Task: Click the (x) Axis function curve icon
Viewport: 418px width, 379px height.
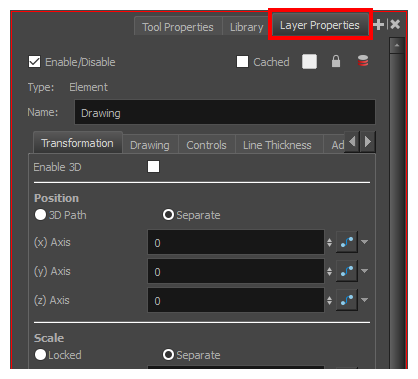Action: tap(347, 242)
